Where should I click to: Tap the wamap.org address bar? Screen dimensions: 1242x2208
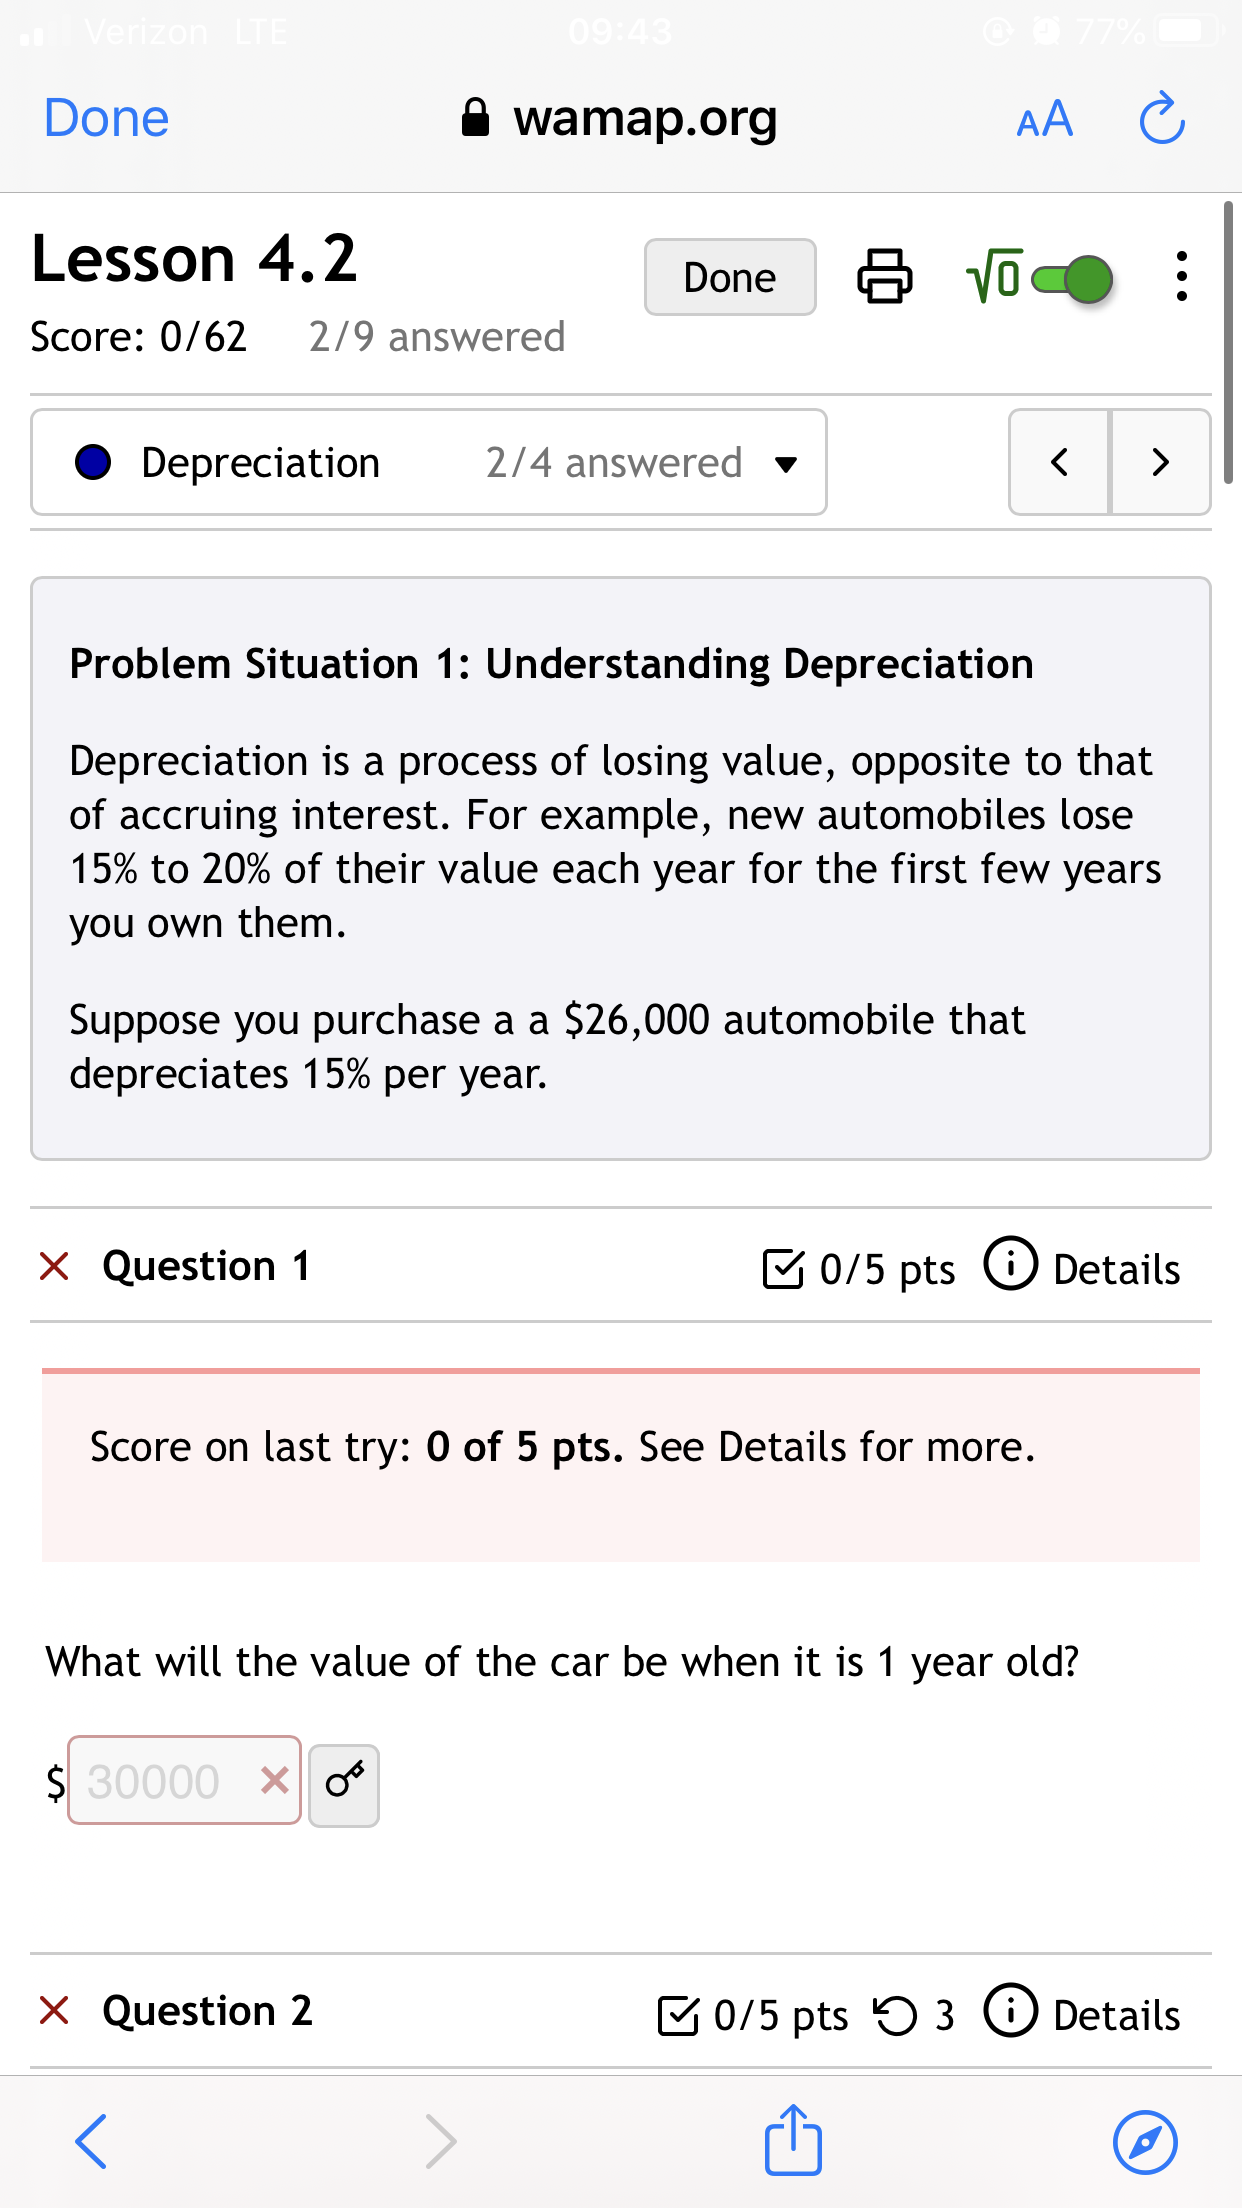pos(620,118)
